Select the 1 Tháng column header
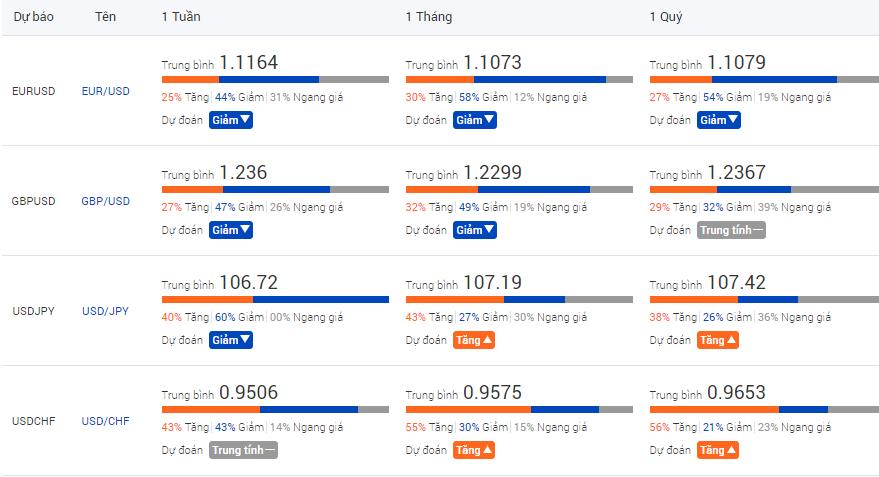Image resolution: width=879 pixels, height=477 pixels. click(x=427, y=18)
